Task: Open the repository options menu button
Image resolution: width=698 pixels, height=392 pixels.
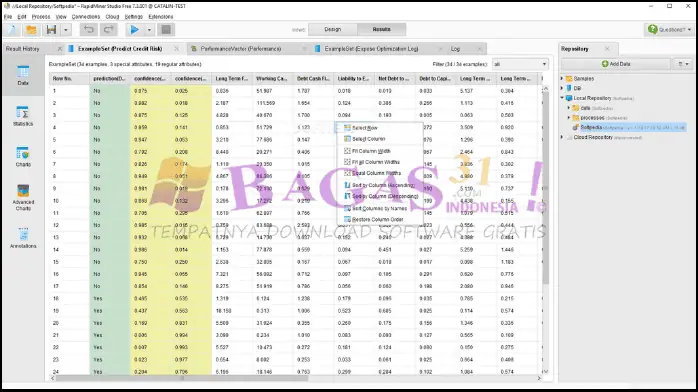Action: 683,64
